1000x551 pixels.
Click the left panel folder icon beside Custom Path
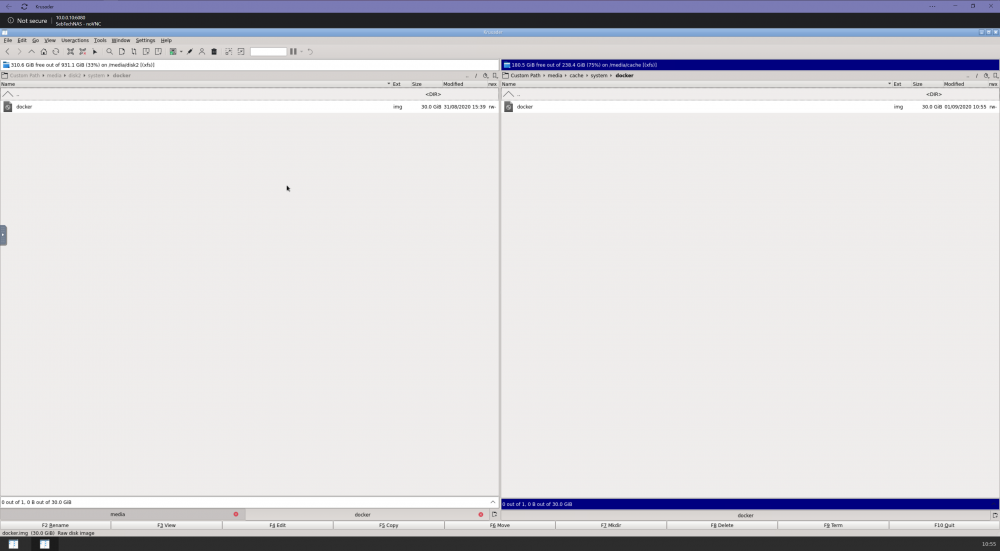click(x=4, y=75)
